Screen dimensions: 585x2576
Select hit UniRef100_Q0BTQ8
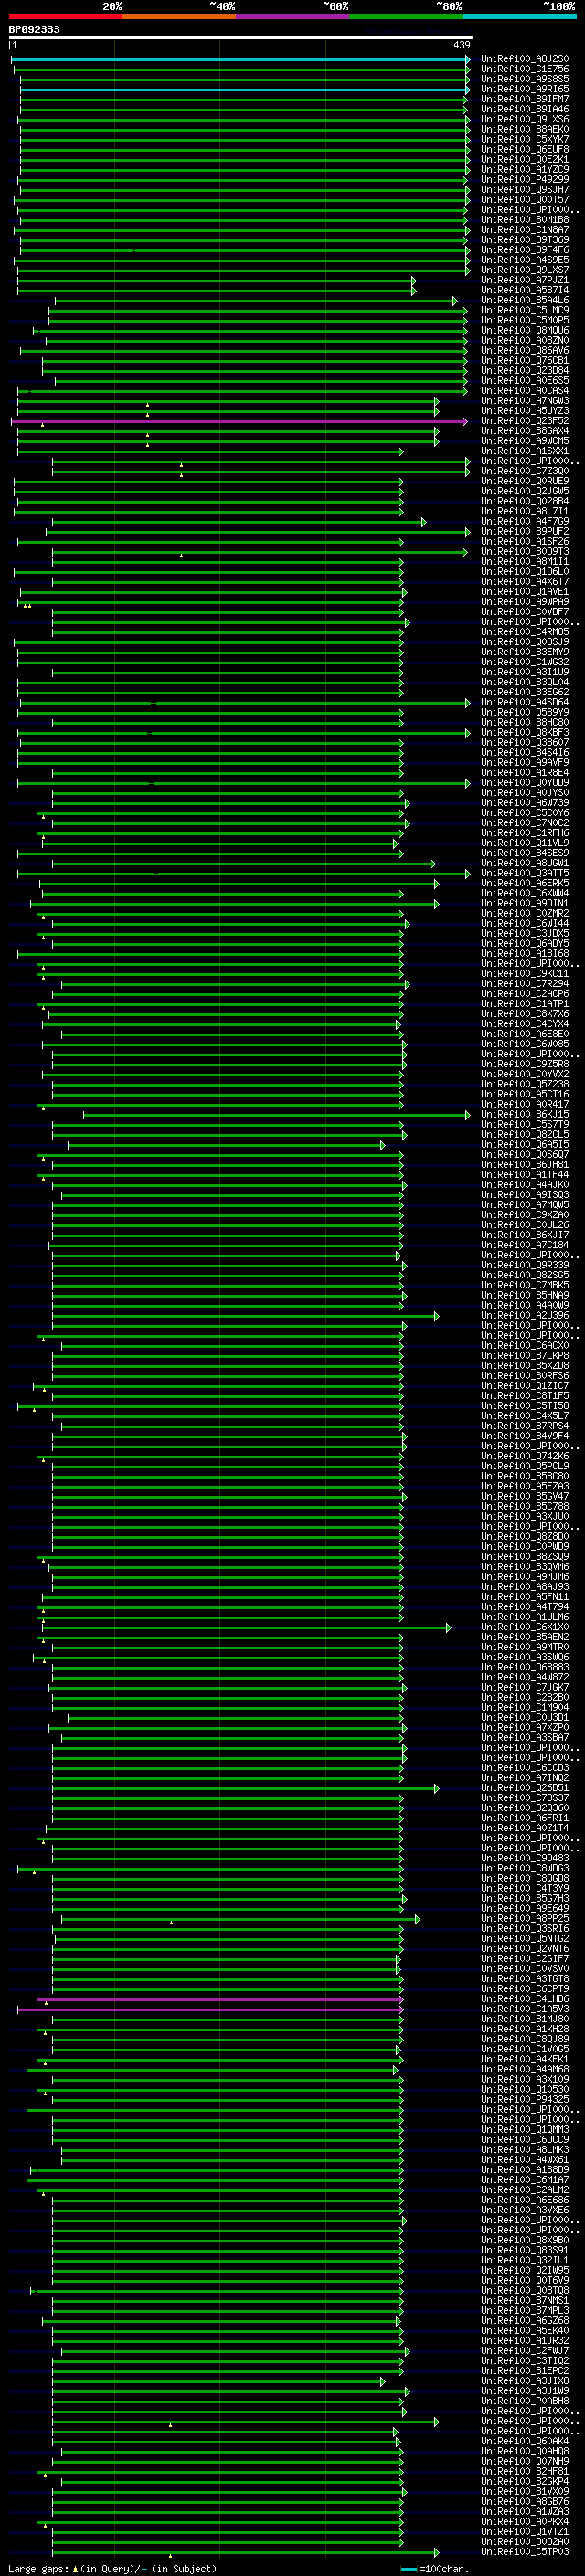pyautogui.click(x=525, y=2290)
